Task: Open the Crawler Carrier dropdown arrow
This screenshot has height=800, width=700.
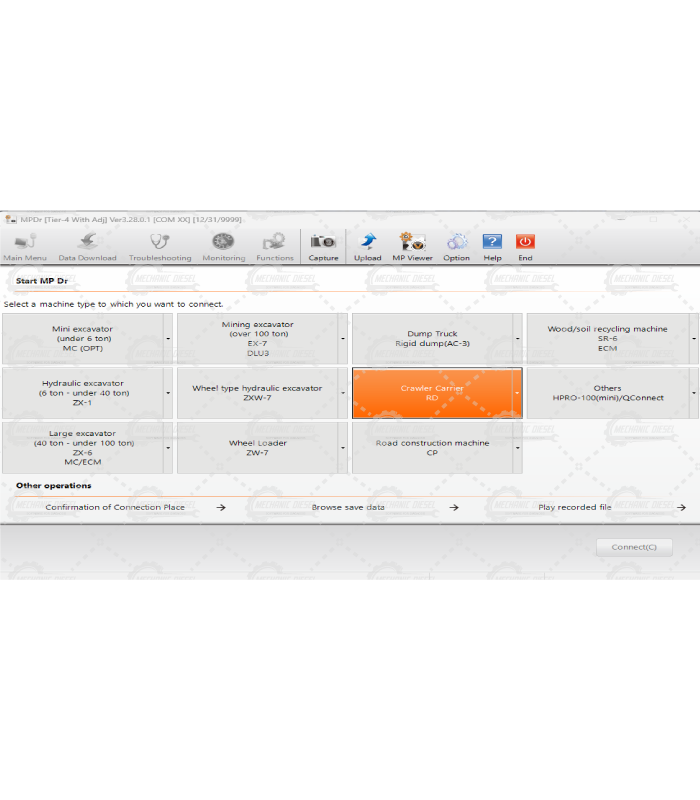Action: (517, 393)
